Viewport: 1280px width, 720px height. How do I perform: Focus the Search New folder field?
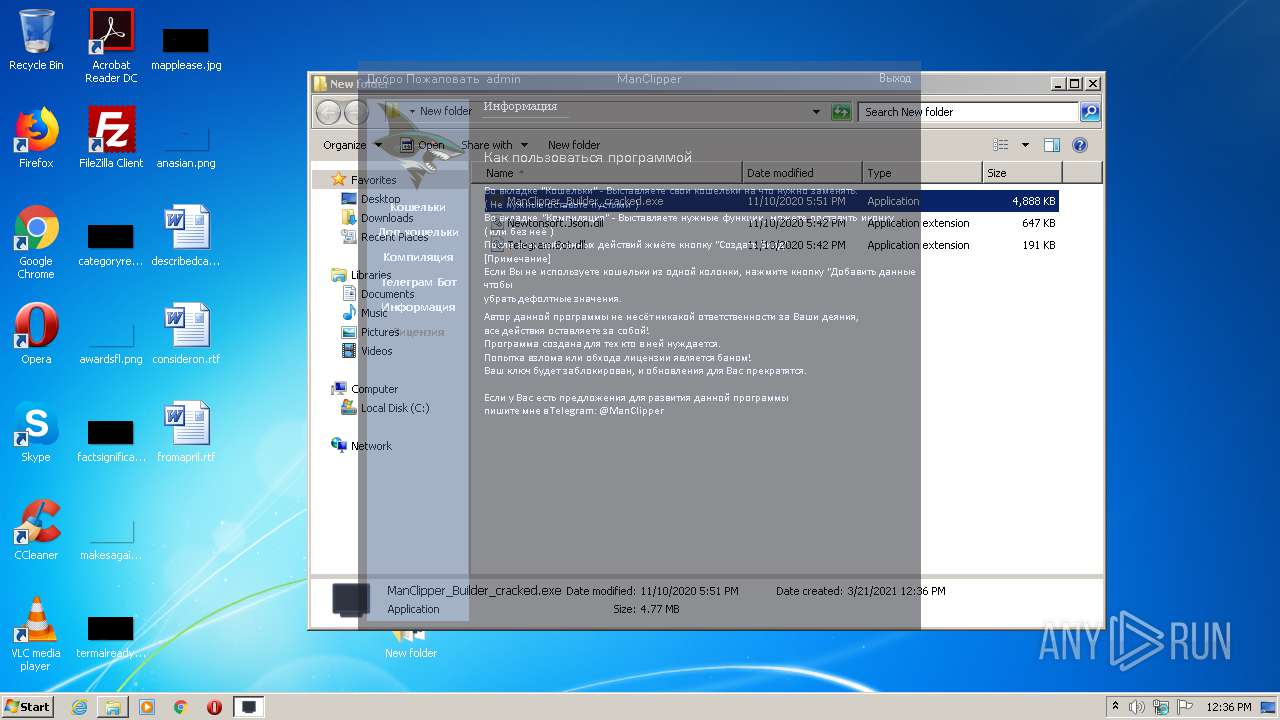coord(968,112)
